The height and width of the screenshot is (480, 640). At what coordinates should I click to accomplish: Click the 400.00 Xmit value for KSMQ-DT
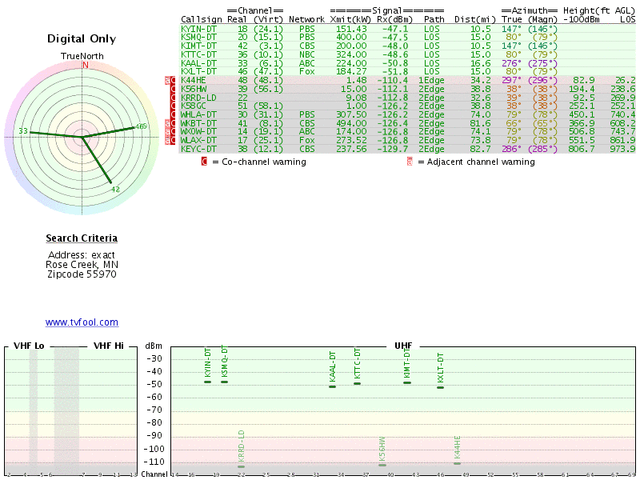point(351,38)
